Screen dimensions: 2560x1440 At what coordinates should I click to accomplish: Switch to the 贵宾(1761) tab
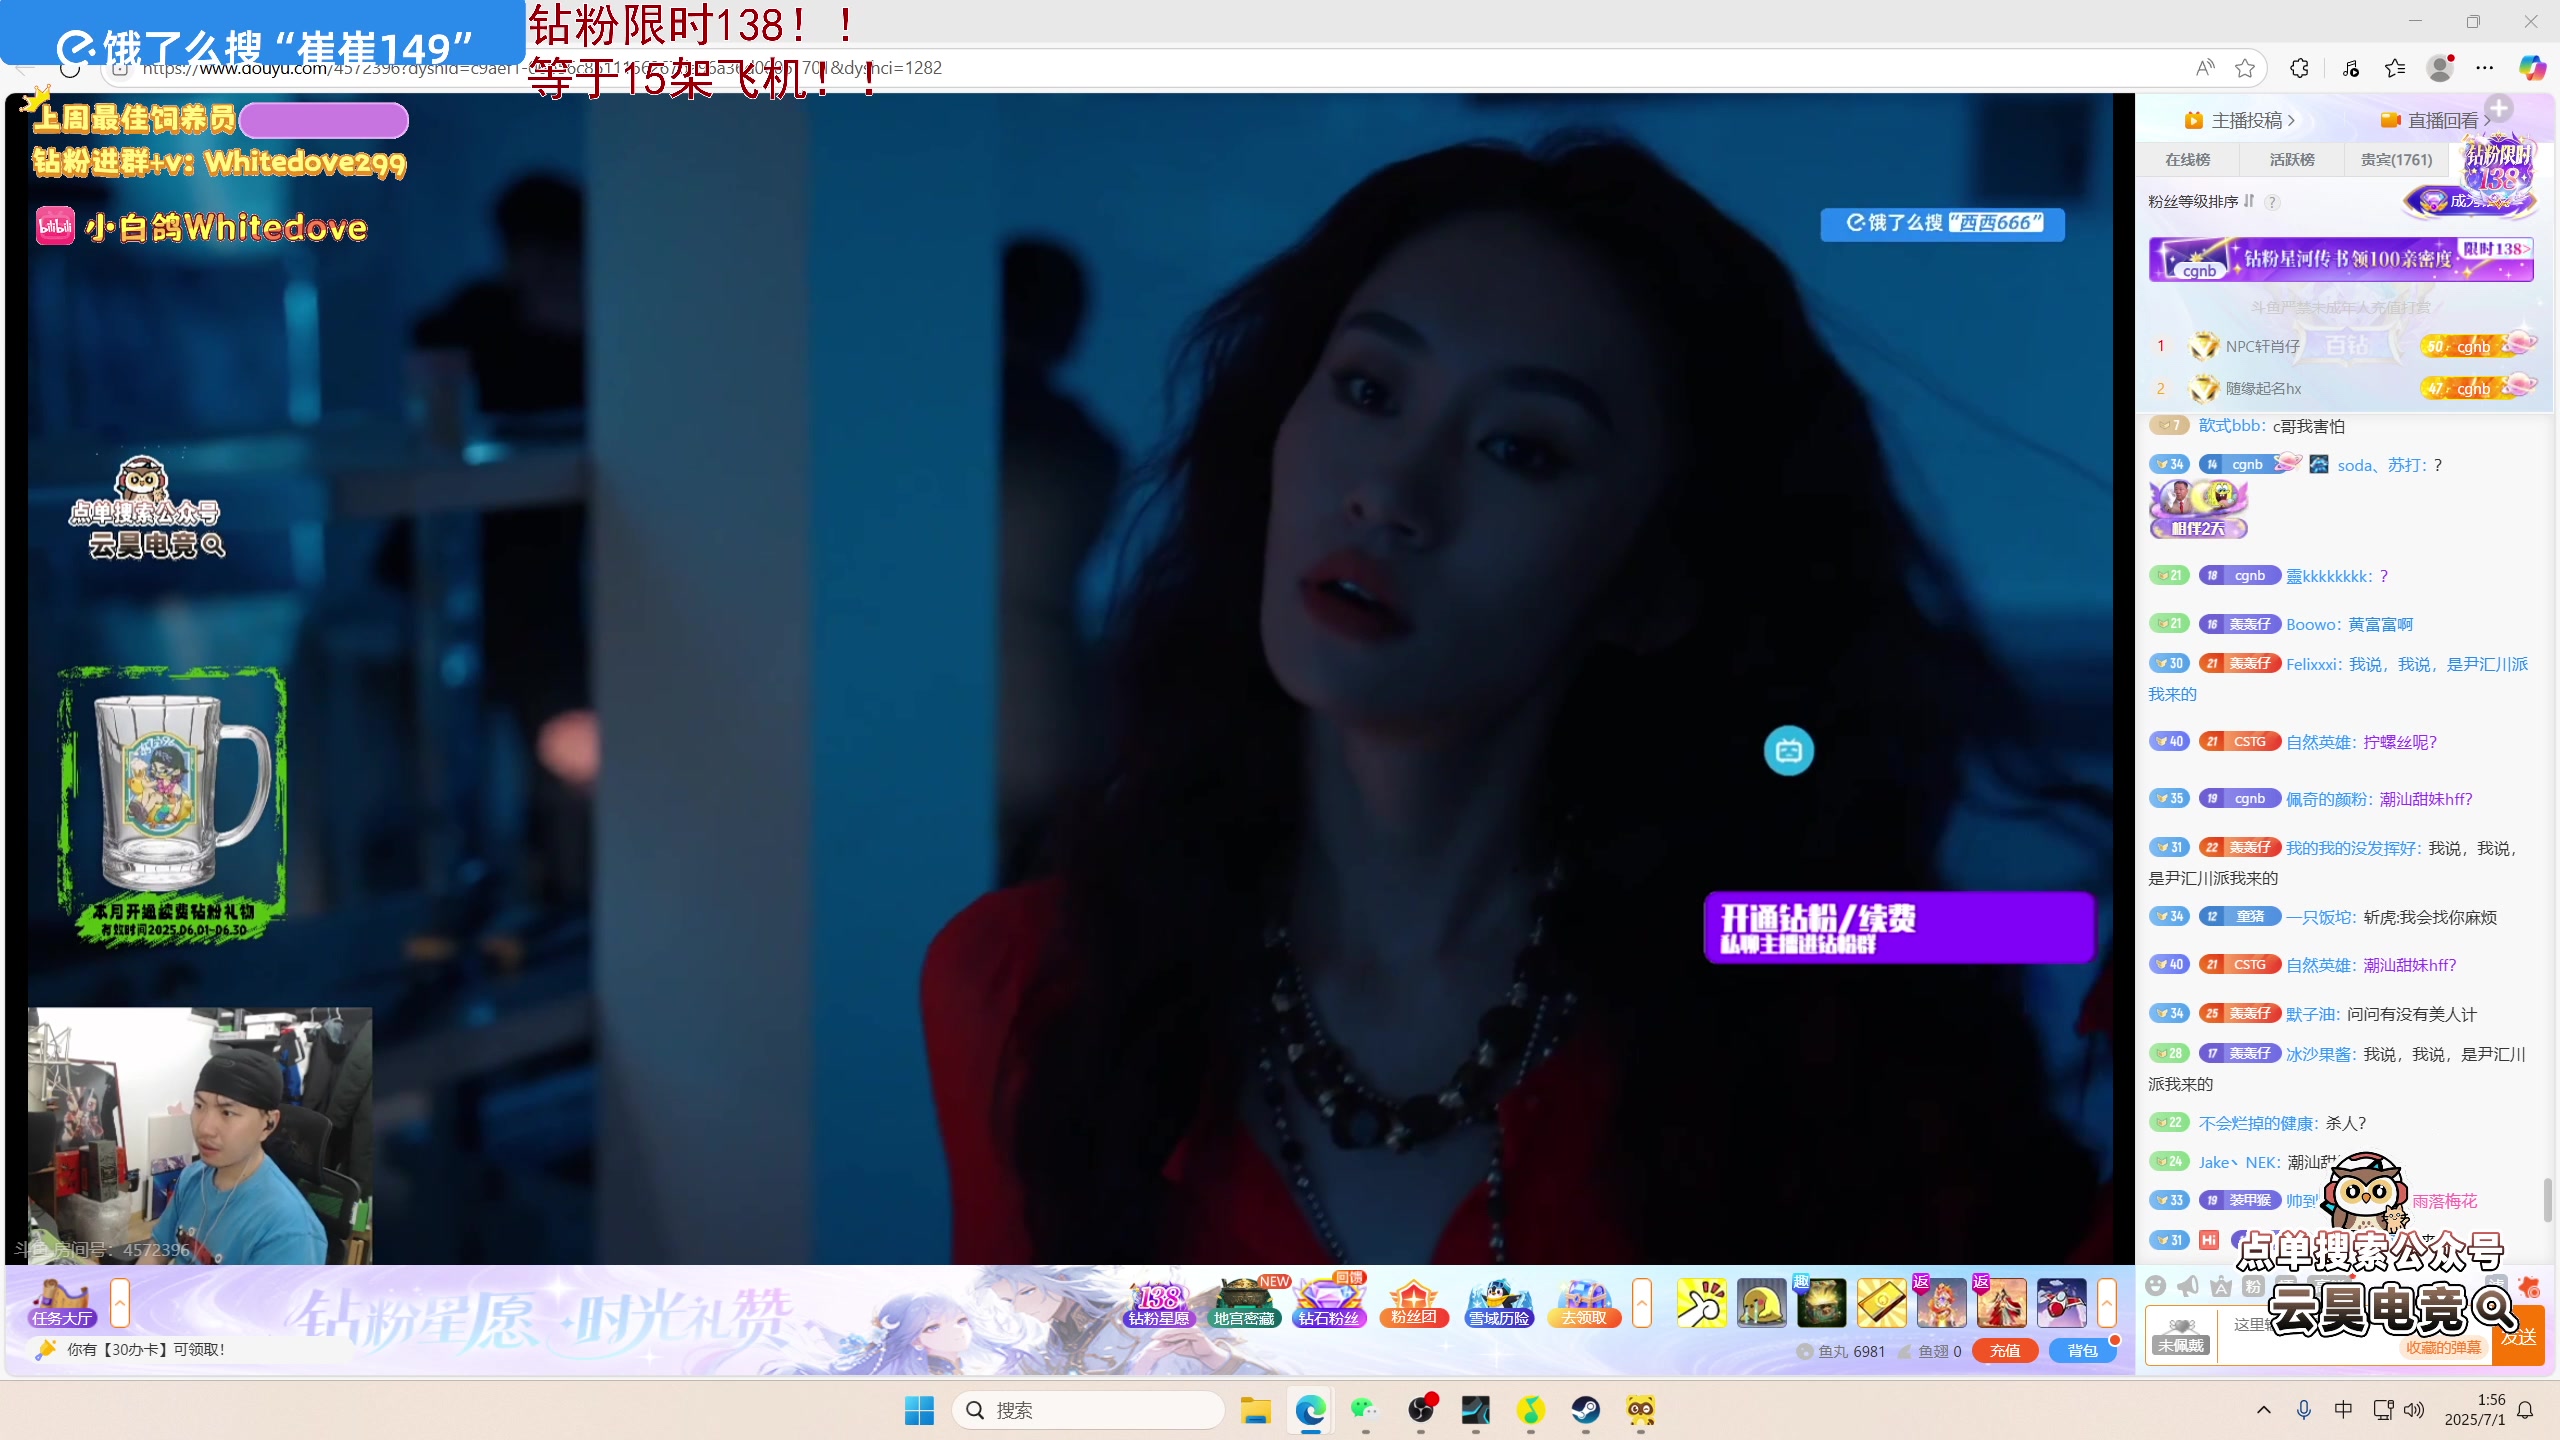pyautogui.click(x=2396, y=160)
